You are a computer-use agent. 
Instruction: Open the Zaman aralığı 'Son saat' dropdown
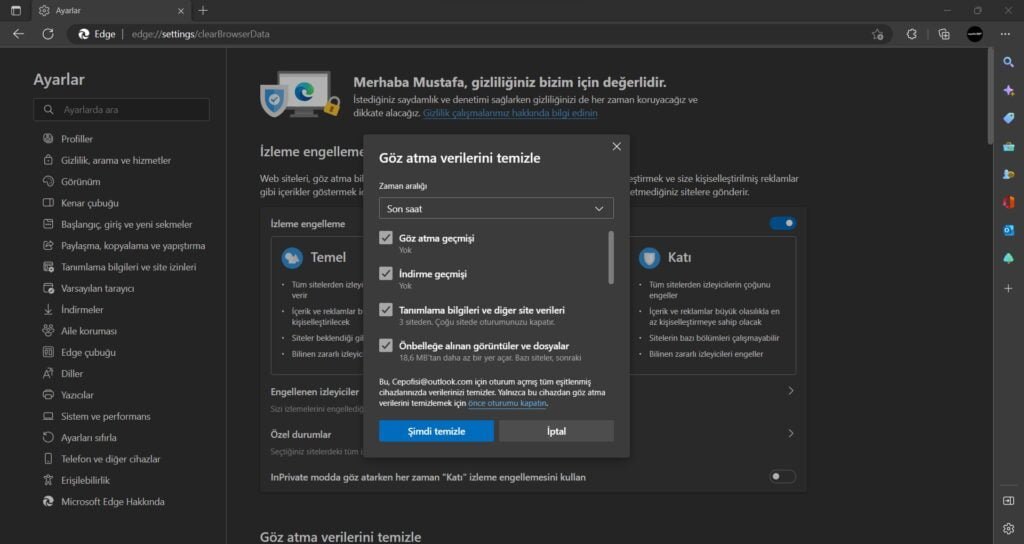496,208
